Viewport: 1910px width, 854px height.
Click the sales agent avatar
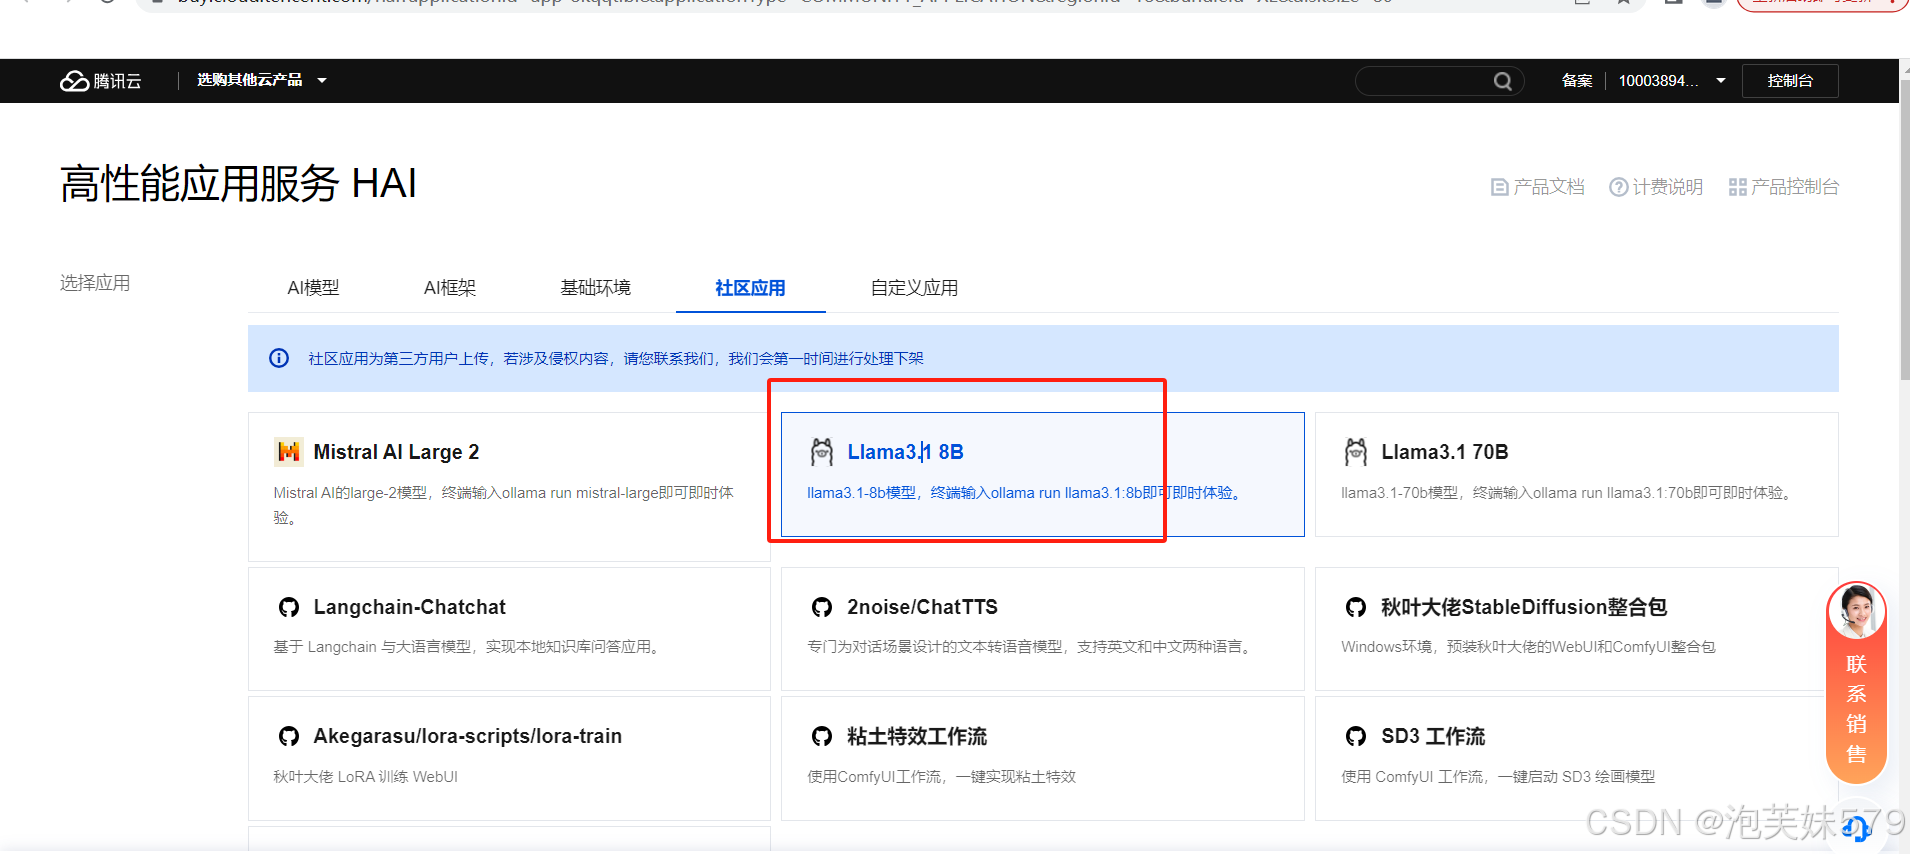[1856, 611]
